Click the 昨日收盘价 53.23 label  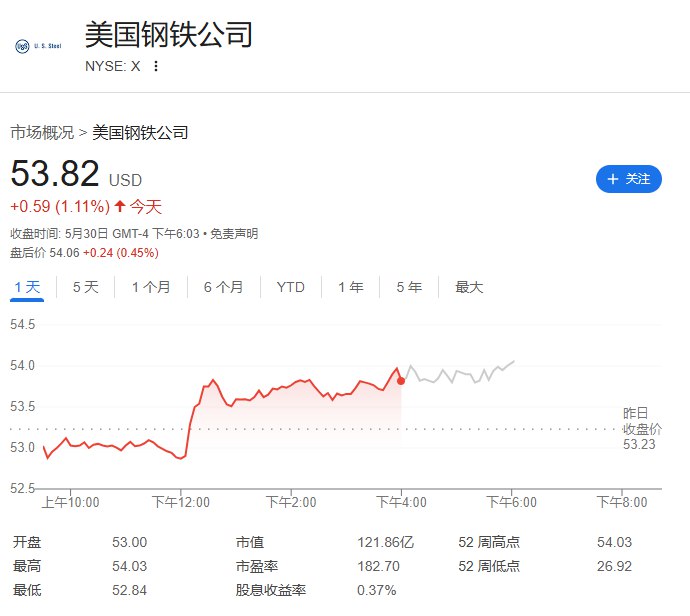(642, 429)
